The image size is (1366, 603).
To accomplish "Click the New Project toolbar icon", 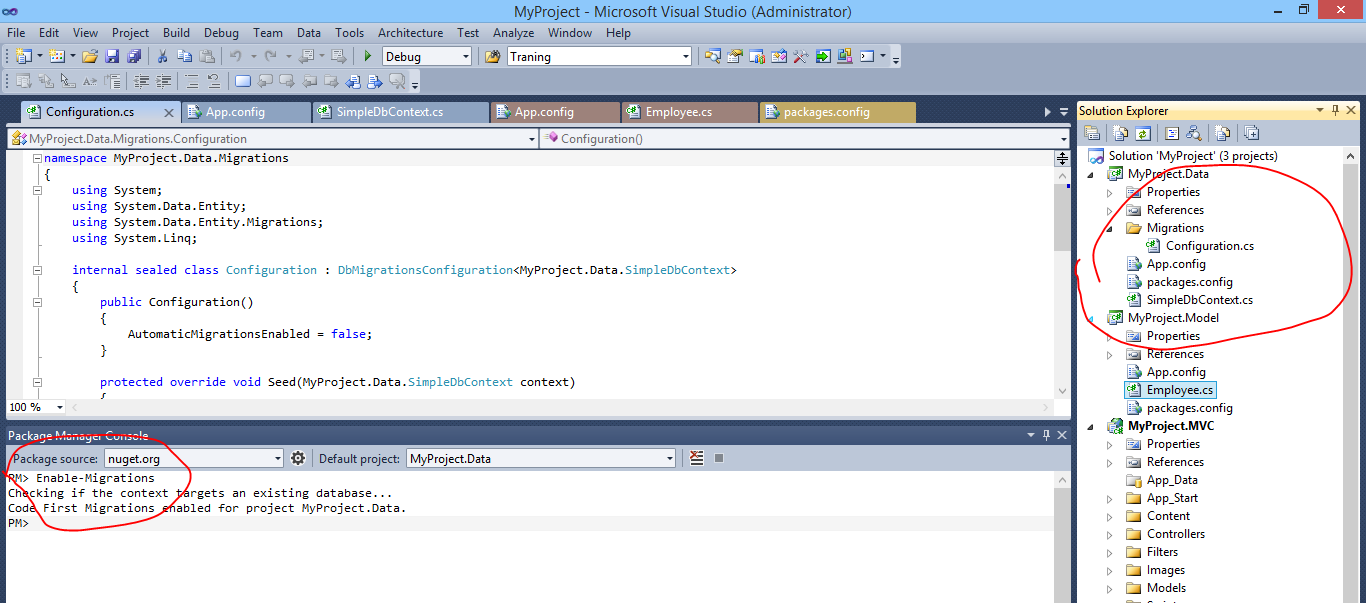I will coord(24,57).
